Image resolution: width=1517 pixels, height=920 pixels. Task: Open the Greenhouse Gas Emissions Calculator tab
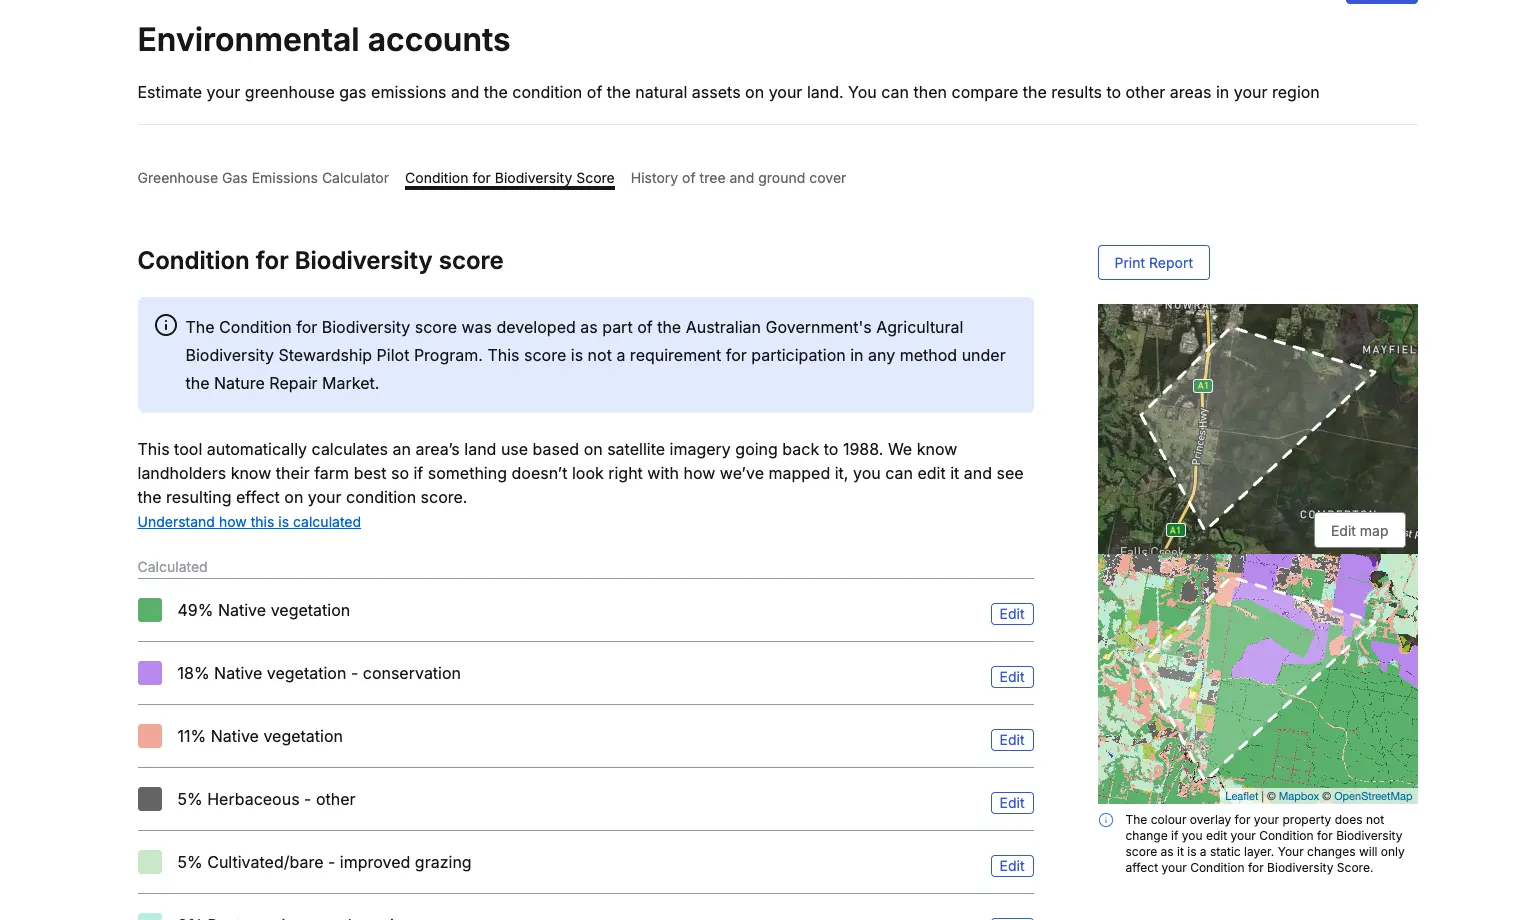[263, 178]
